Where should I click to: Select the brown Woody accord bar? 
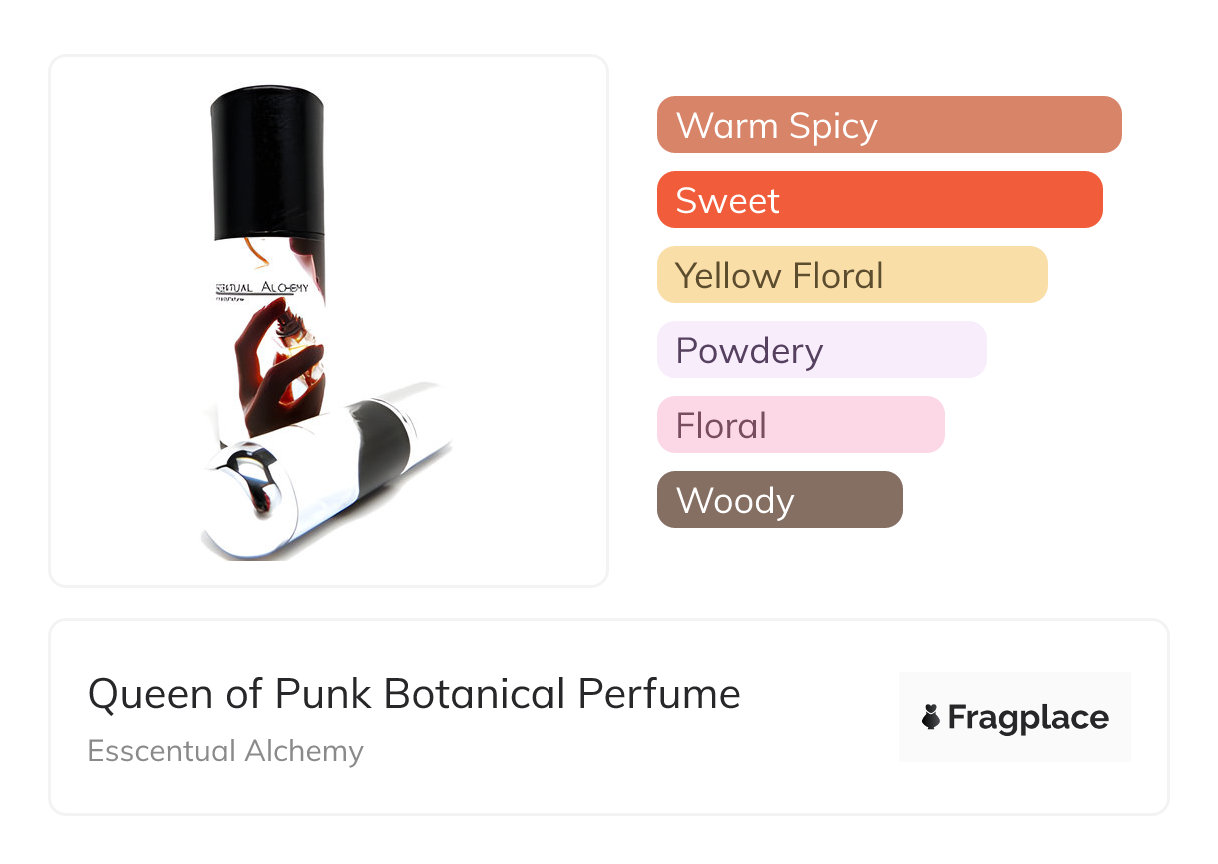tap(779, 500)
